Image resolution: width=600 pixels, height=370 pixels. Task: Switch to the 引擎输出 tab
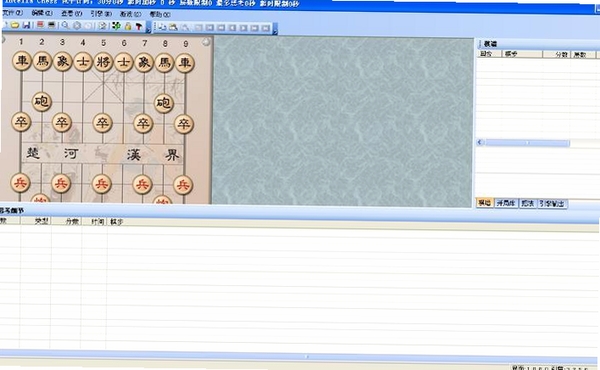[552, 204]
